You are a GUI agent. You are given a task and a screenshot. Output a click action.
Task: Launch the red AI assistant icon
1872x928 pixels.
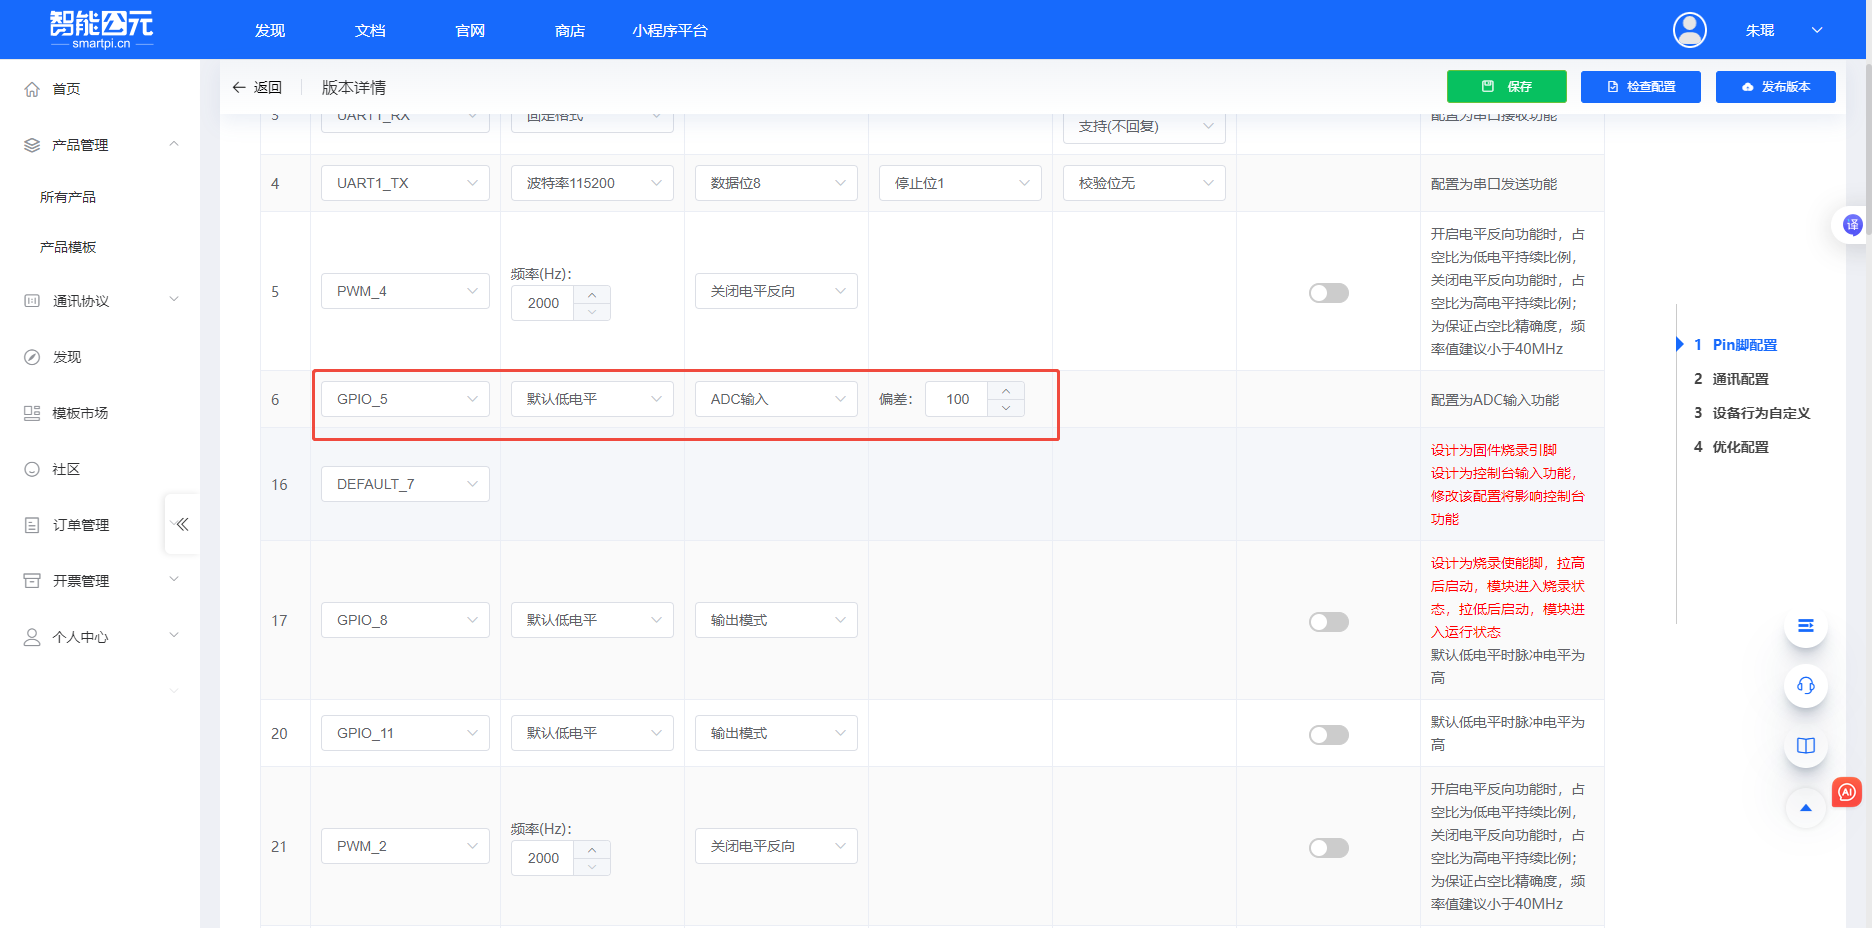1846,792
